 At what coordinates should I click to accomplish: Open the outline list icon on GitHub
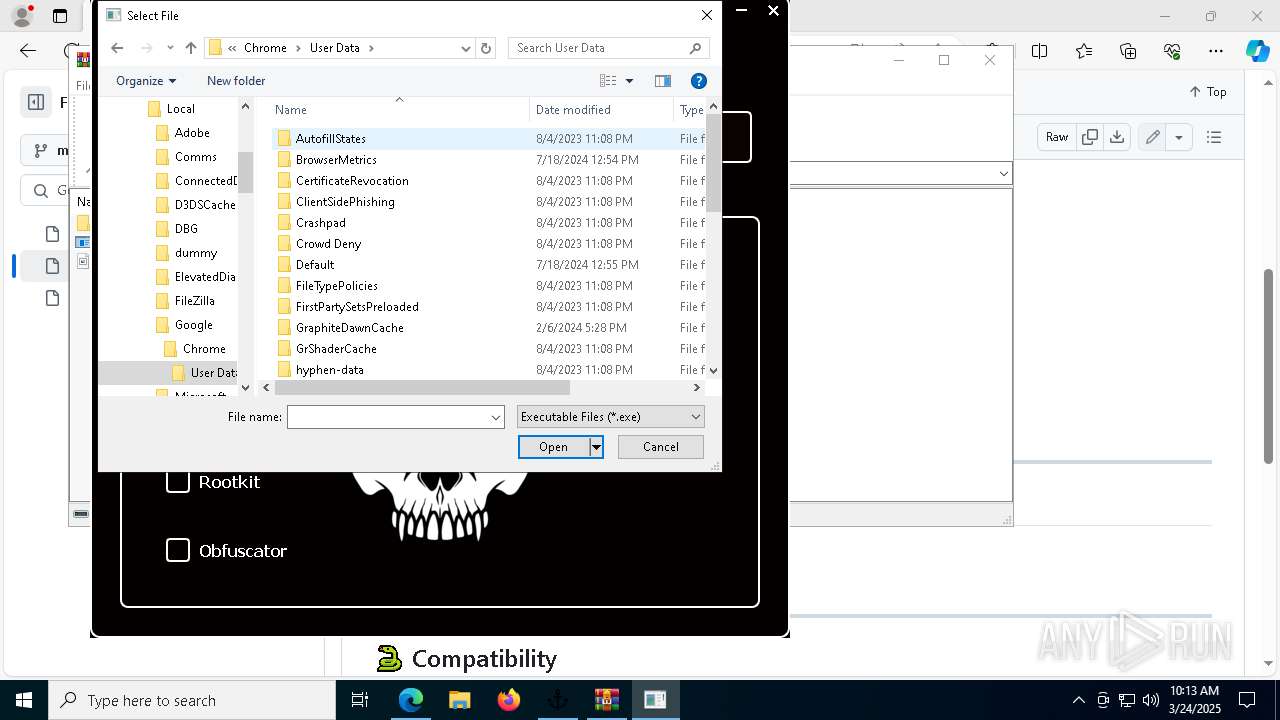(x=1214, y=137)
